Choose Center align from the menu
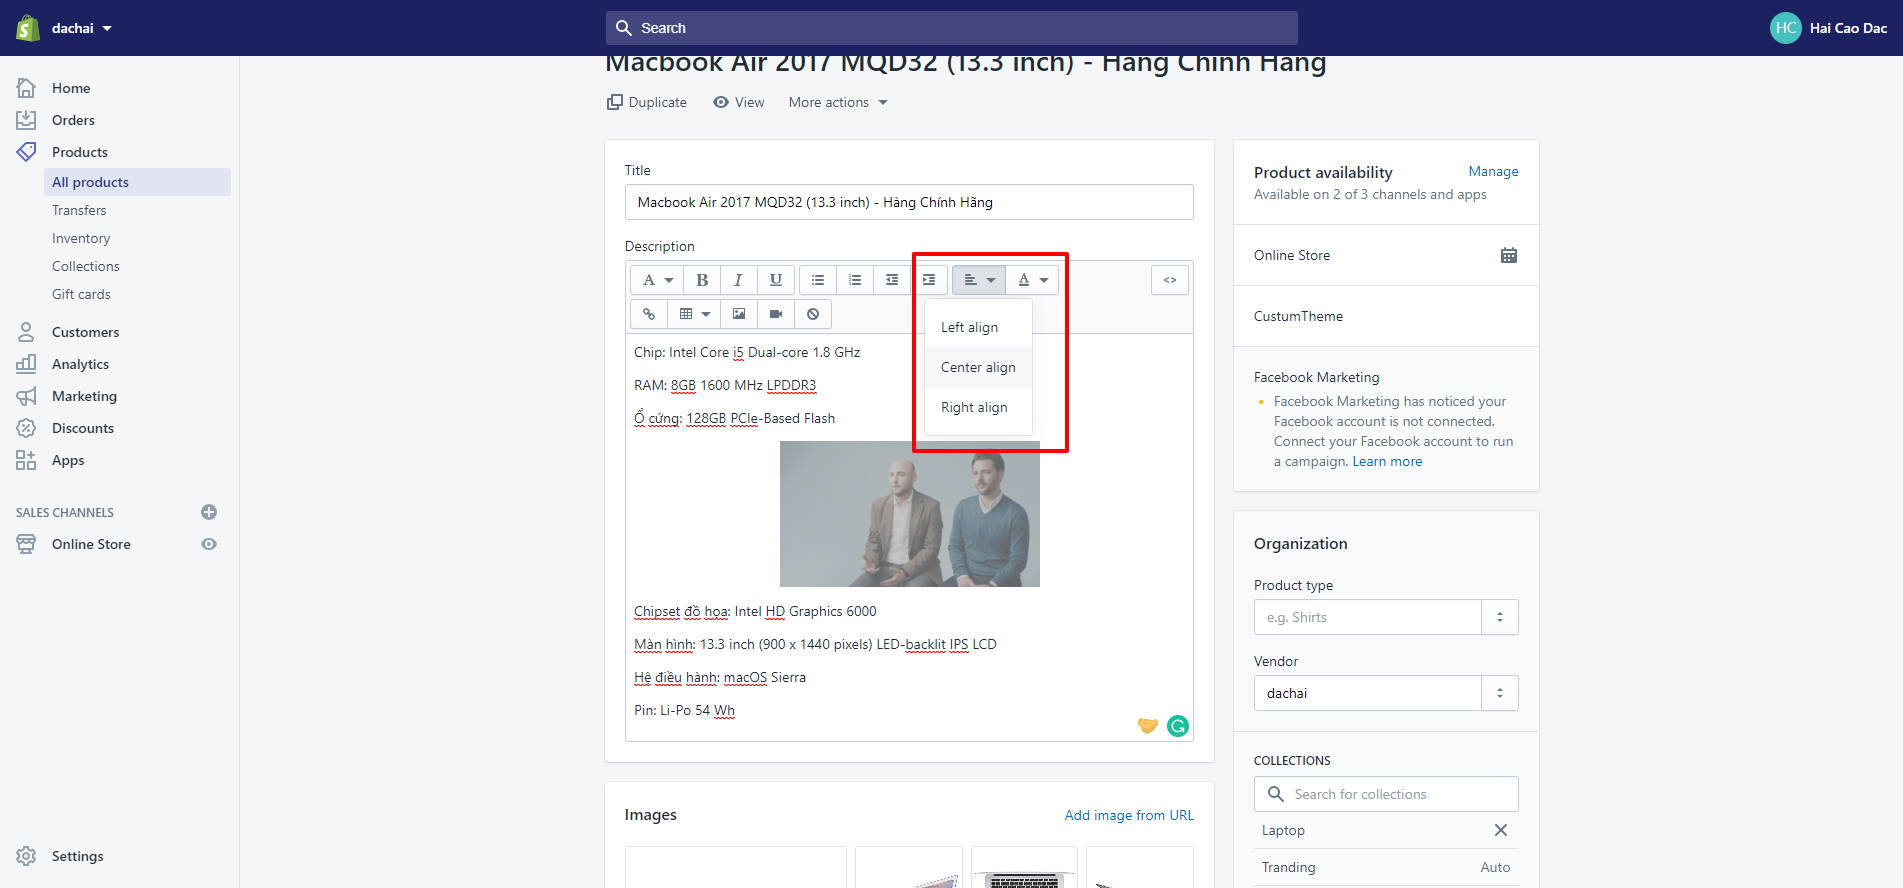This screenshot has width=1903, height=888. pos(978,367)
